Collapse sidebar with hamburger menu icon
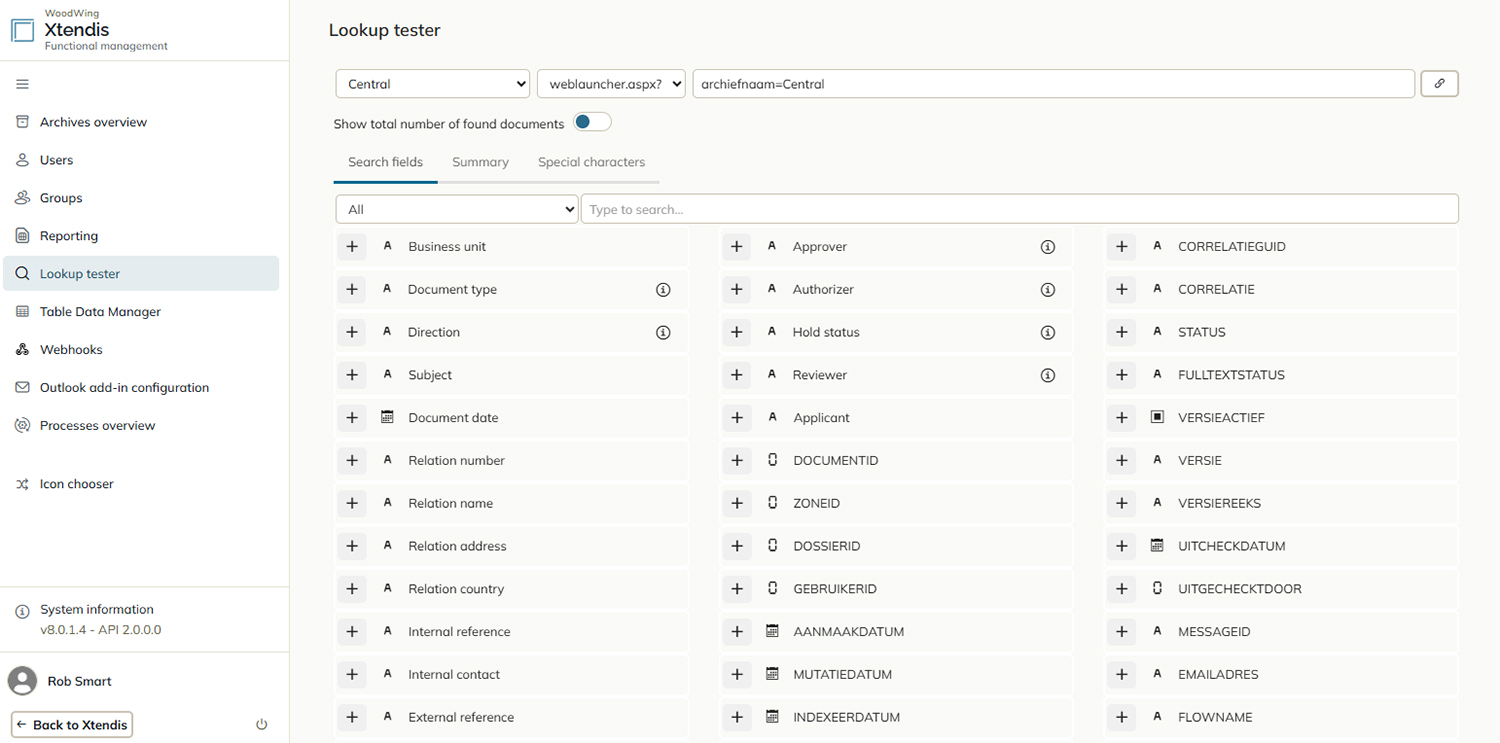 point(22,84)
